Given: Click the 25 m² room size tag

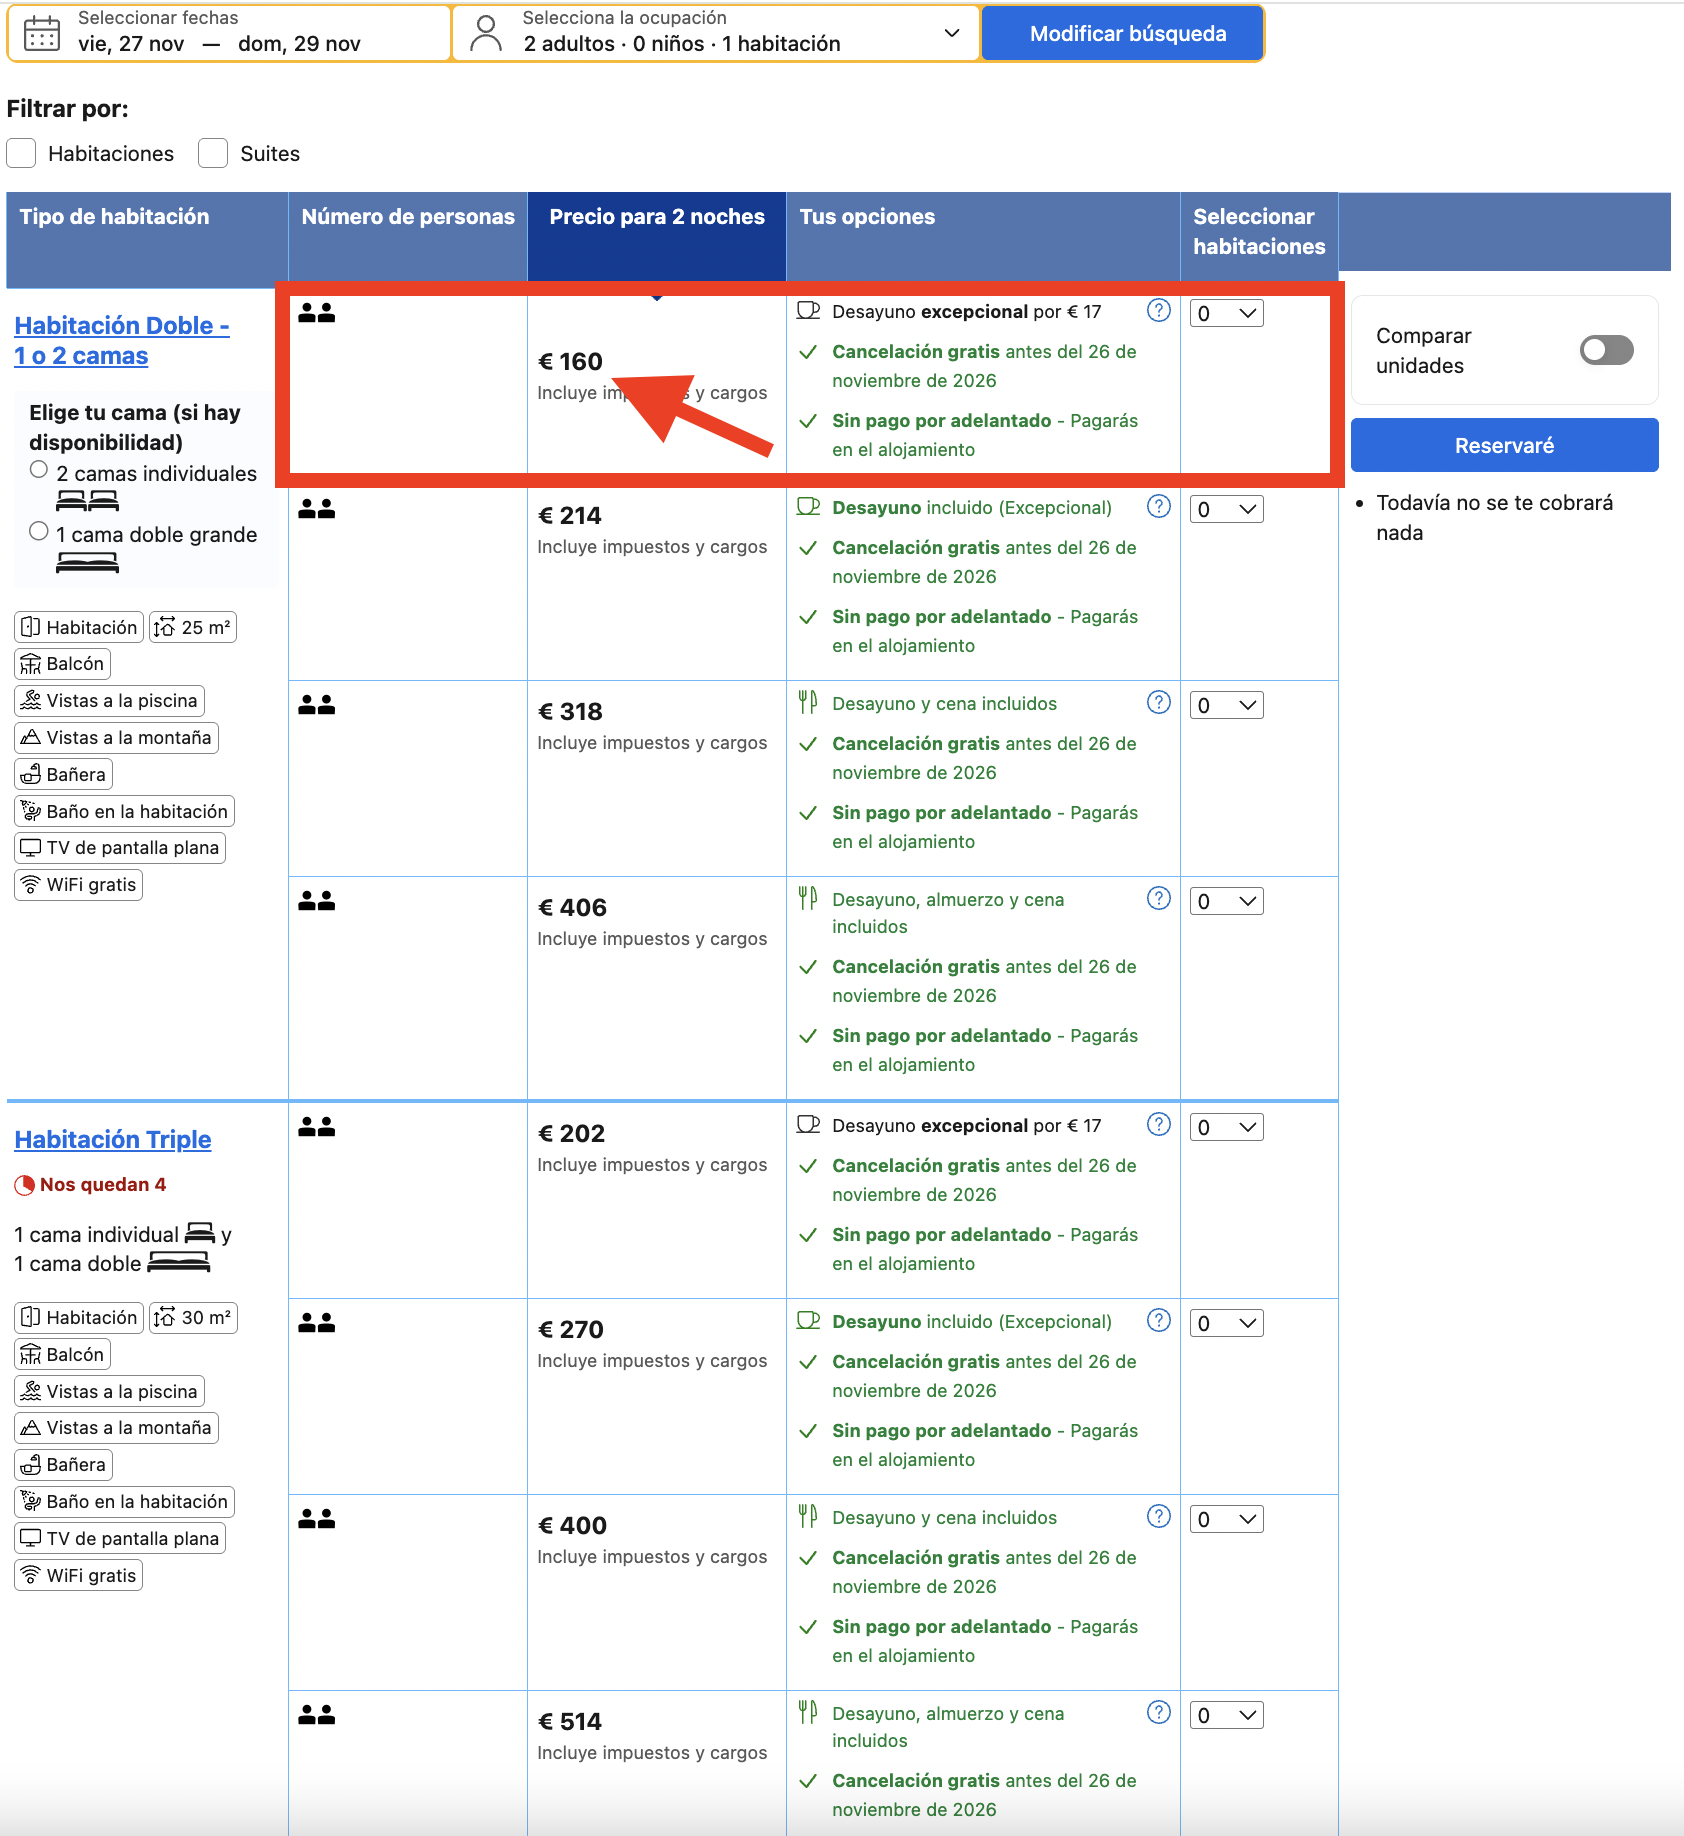Looking at the screenshot, I should tap(193, 627).
